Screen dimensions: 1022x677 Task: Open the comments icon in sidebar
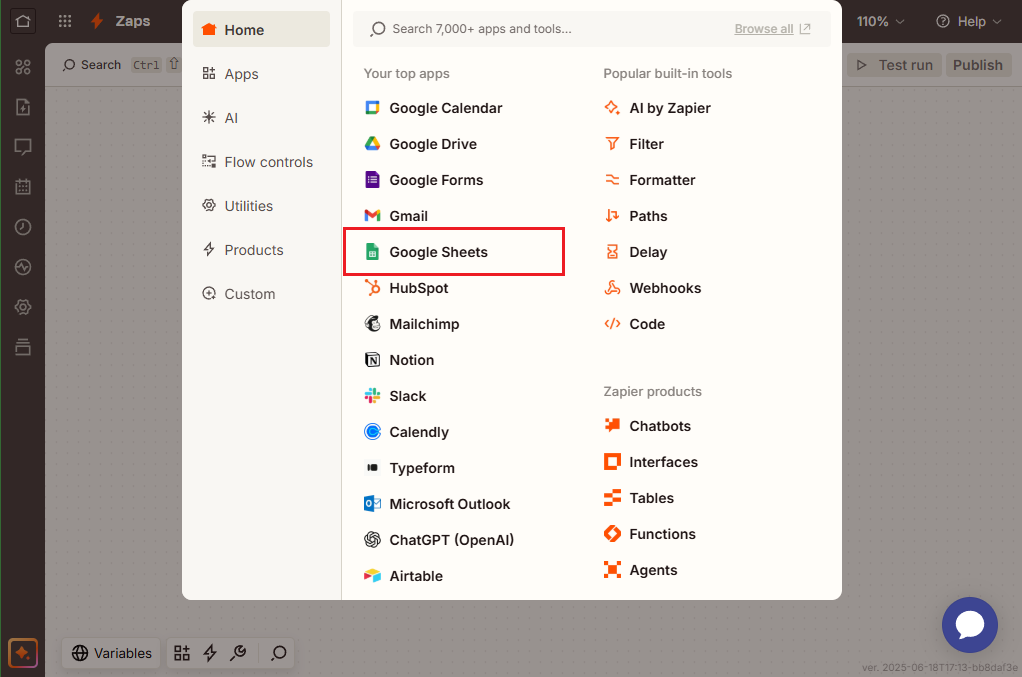23,147
